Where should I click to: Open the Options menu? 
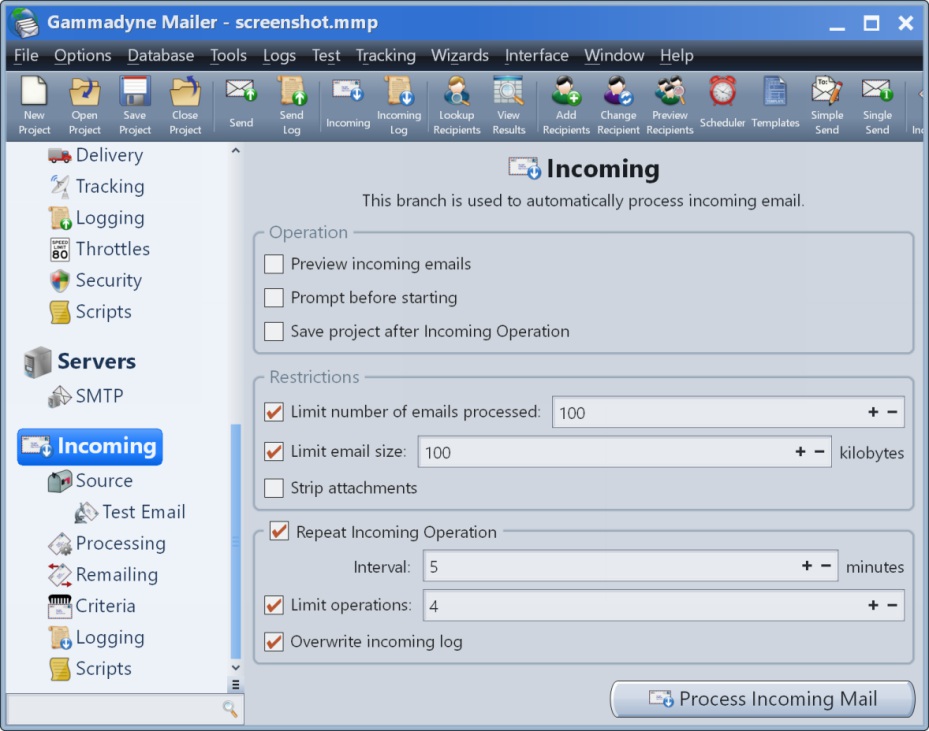tap(82, 56)
